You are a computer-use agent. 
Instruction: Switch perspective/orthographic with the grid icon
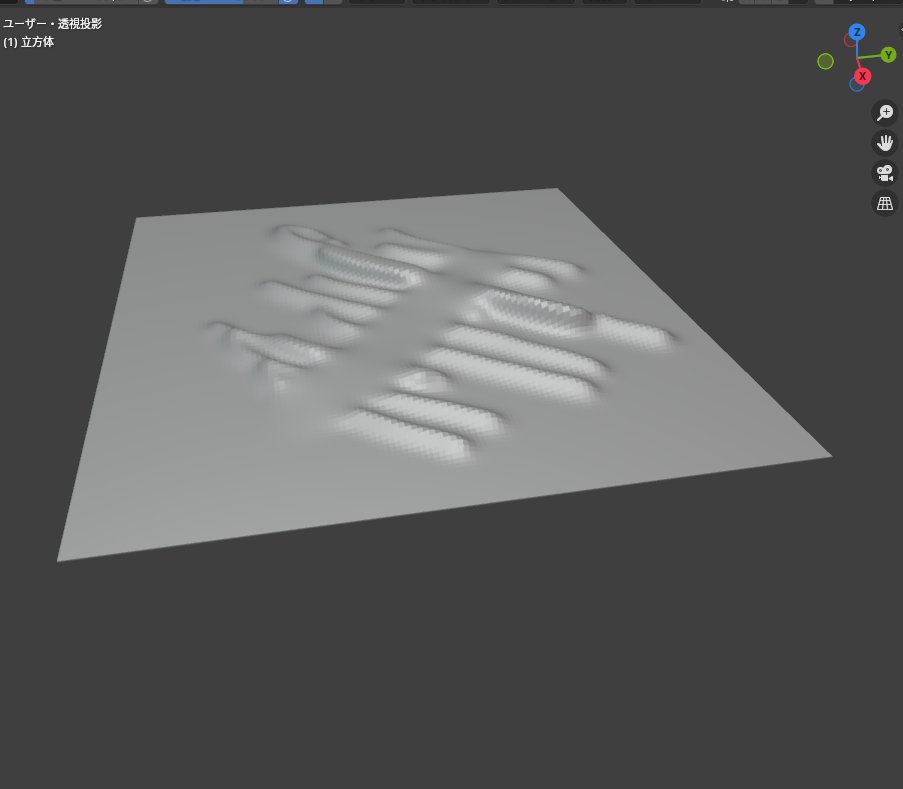pos(884,204)
